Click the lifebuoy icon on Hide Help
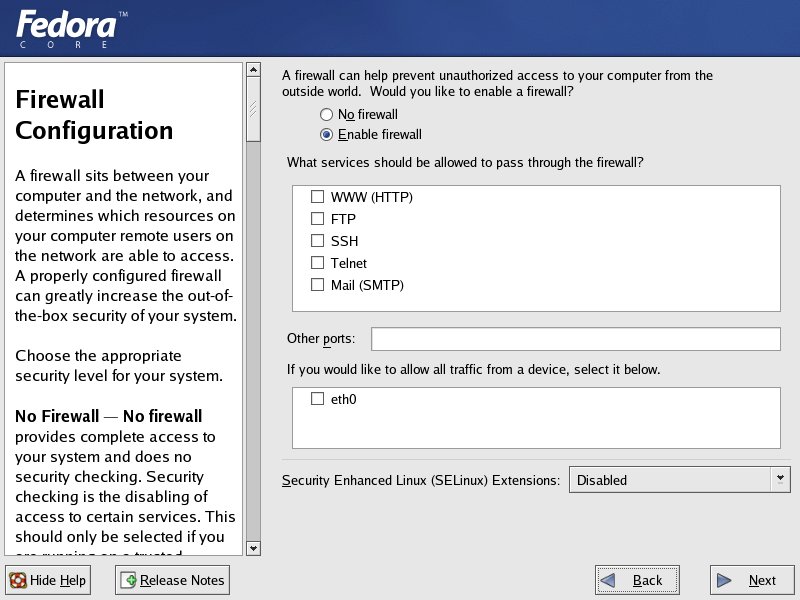 pos(18,581)
